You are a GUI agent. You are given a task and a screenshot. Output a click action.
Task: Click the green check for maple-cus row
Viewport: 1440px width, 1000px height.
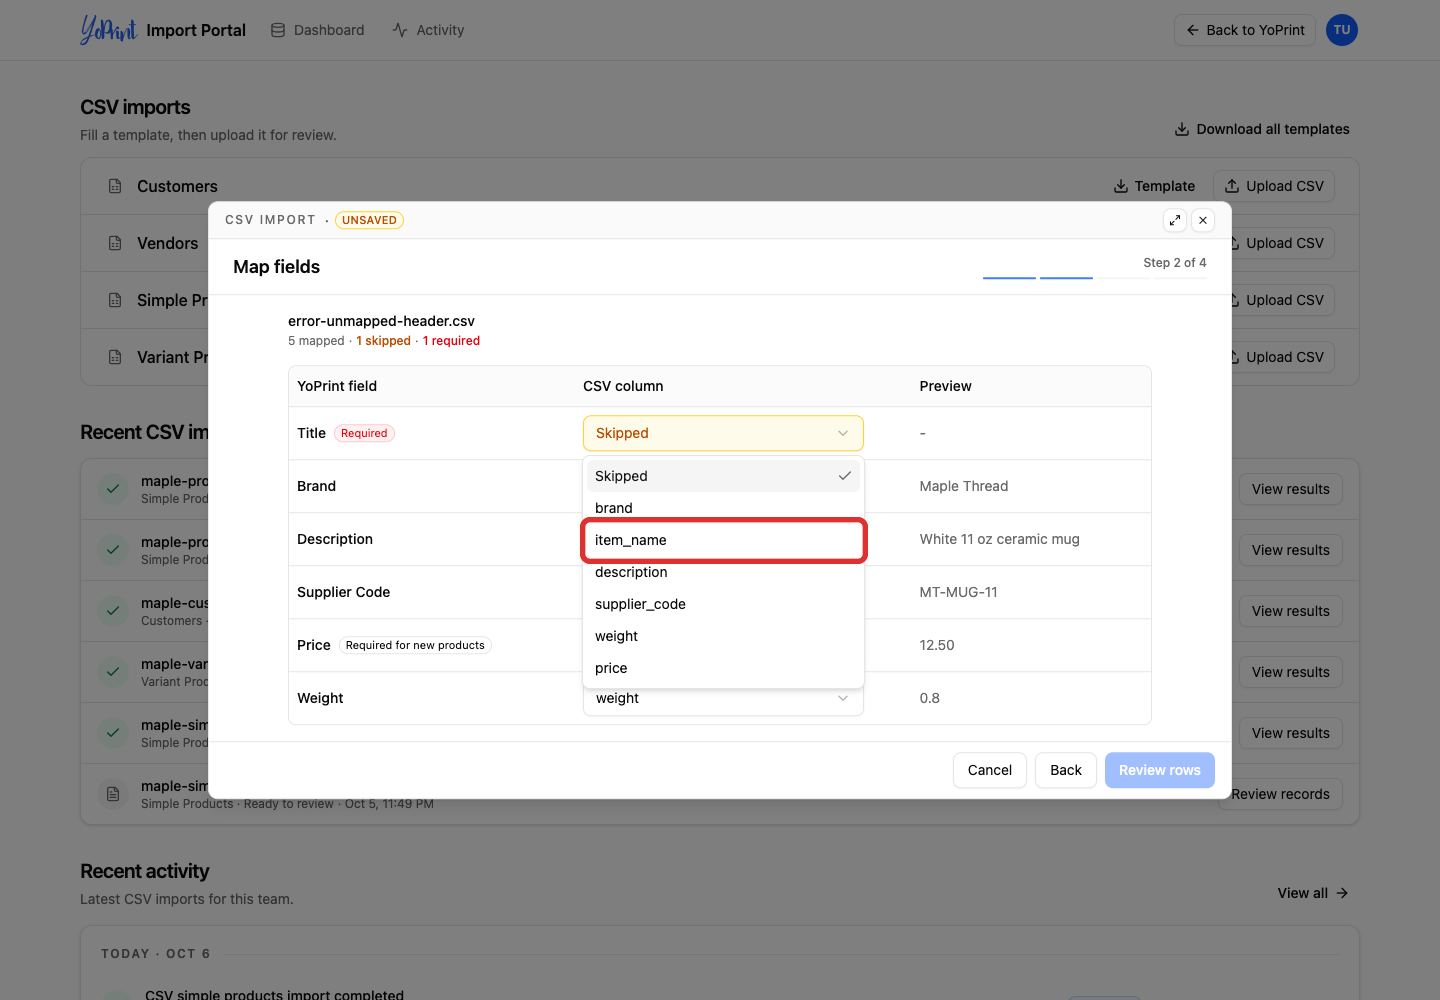(x=113, y=611)
